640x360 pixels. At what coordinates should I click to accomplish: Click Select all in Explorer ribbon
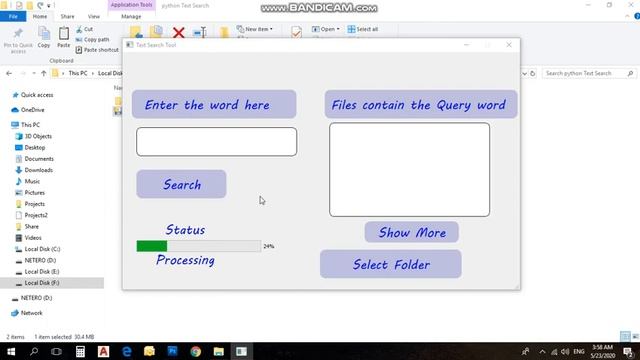[363, 29]
